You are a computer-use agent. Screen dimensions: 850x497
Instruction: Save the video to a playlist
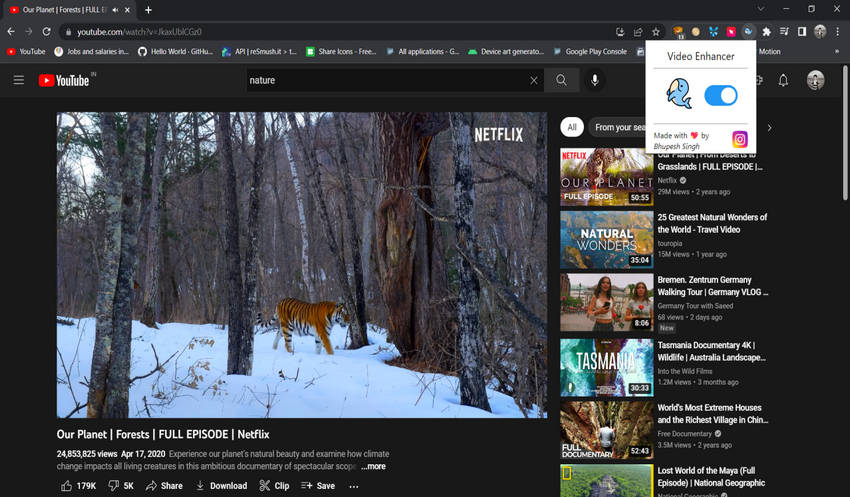pyautogui.click(x=318, y=486)
